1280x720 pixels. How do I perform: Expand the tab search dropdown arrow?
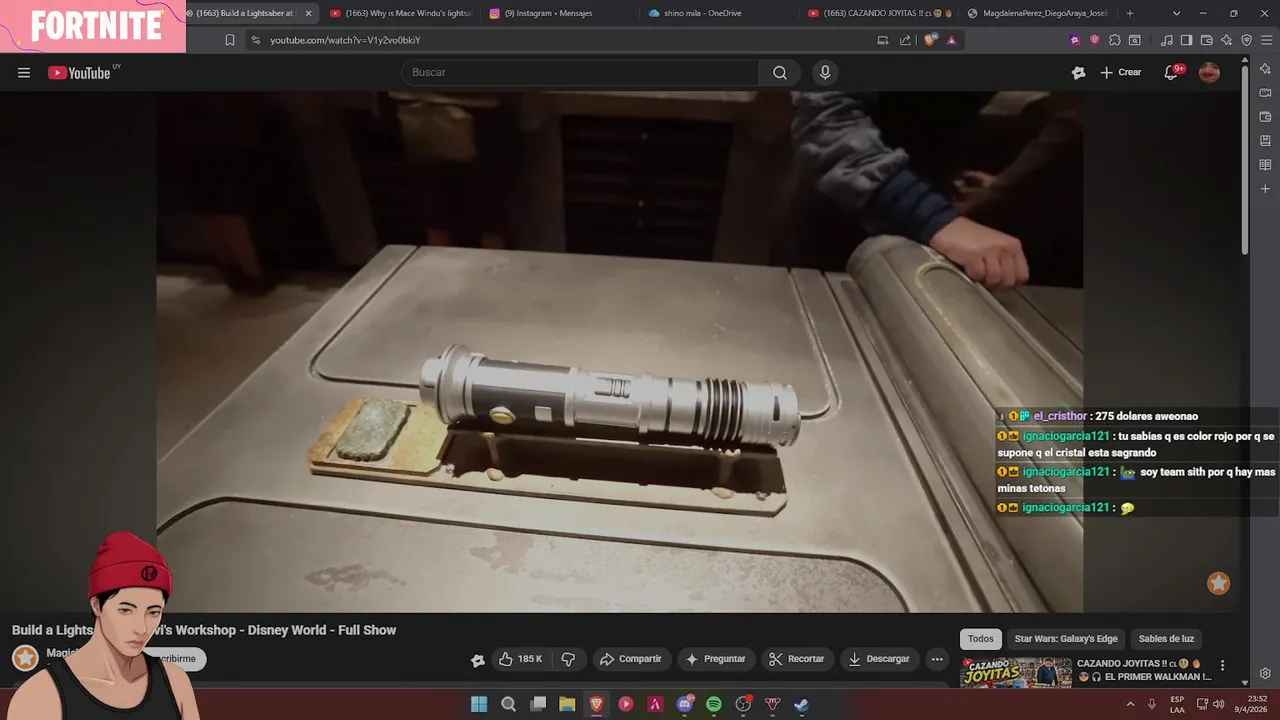tap(1176, 13)
